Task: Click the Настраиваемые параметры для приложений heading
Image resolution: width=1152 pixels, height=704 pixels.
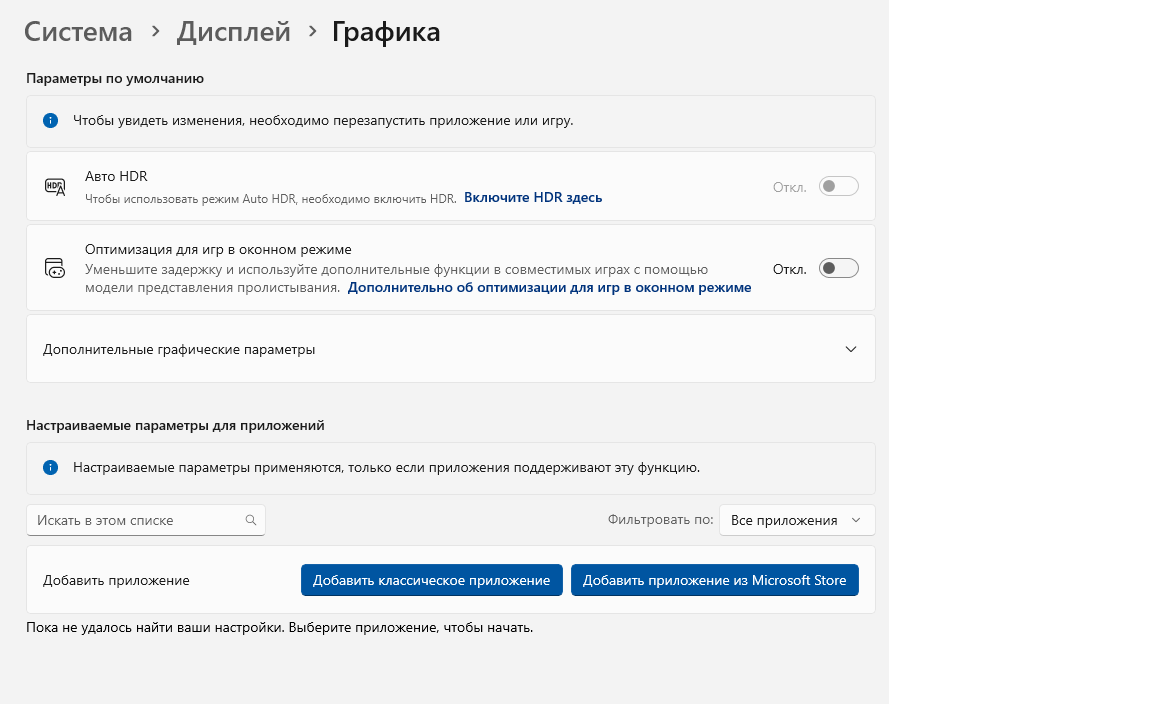Action: pyautogui.click(x=175, y=425)
